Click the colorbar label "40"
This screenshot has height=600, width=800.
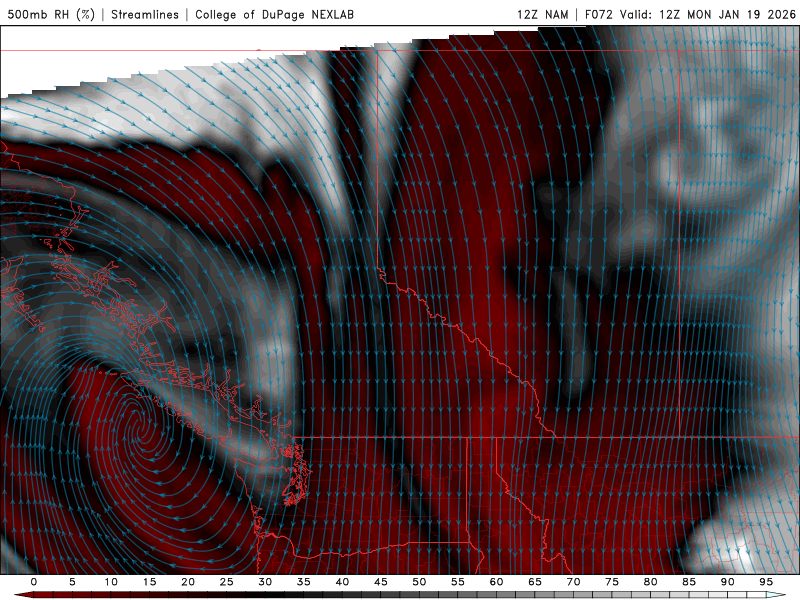pos(342,582)
